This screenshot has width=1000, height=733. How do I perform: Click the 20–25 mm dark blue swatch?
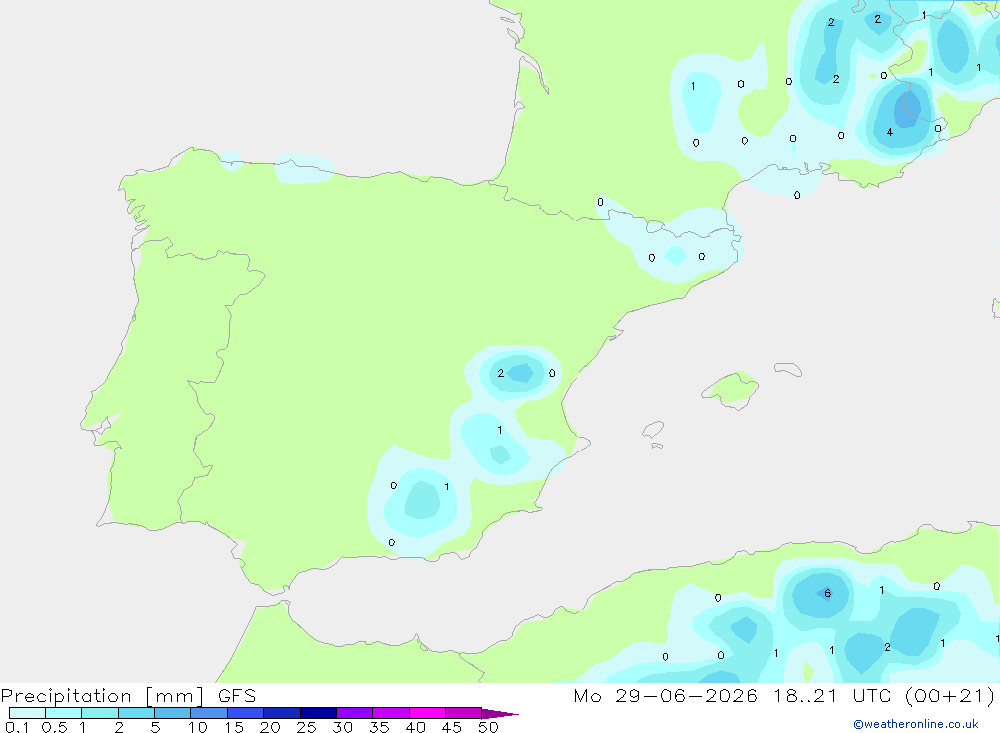click(282, 713)
